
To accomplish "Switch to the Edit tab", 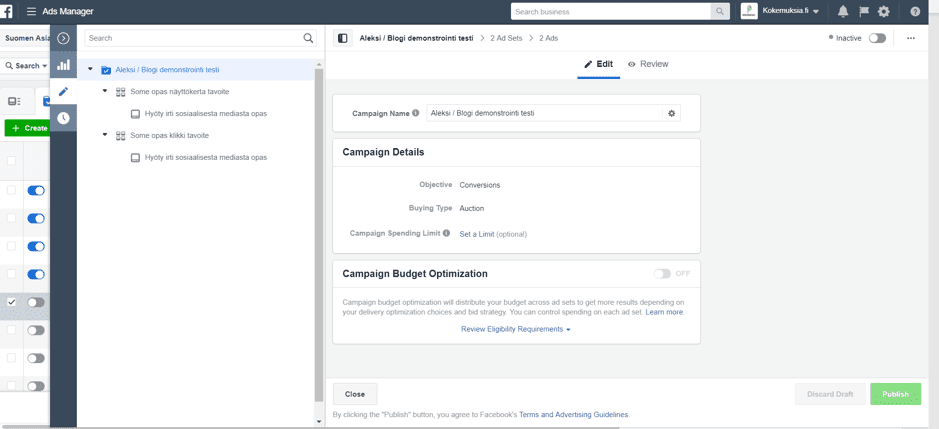I will 599,64.
